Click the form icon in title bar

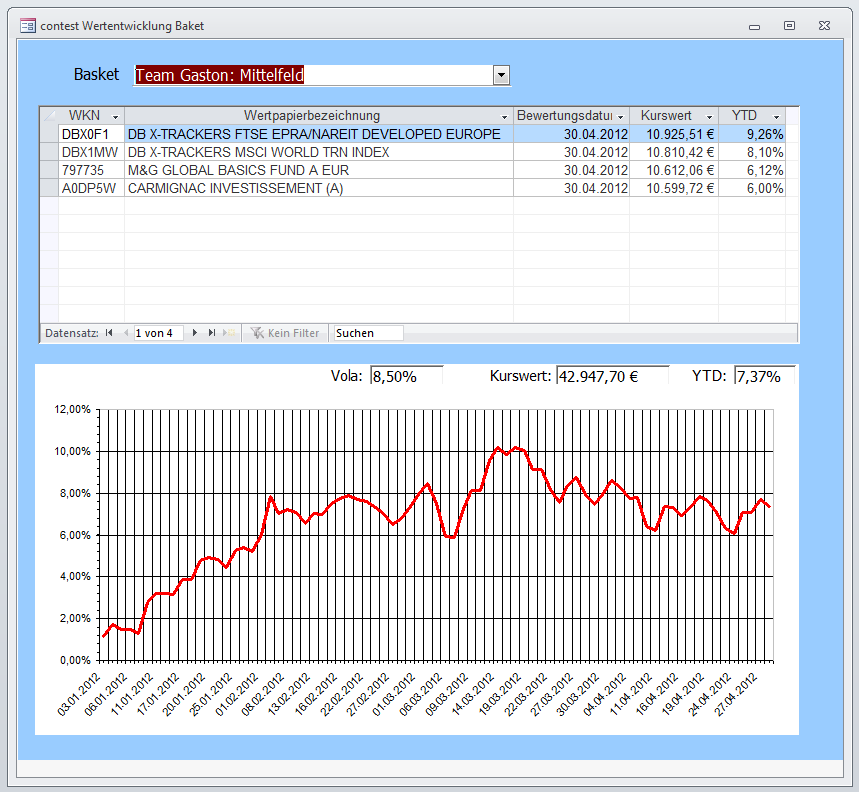[27, 26]
